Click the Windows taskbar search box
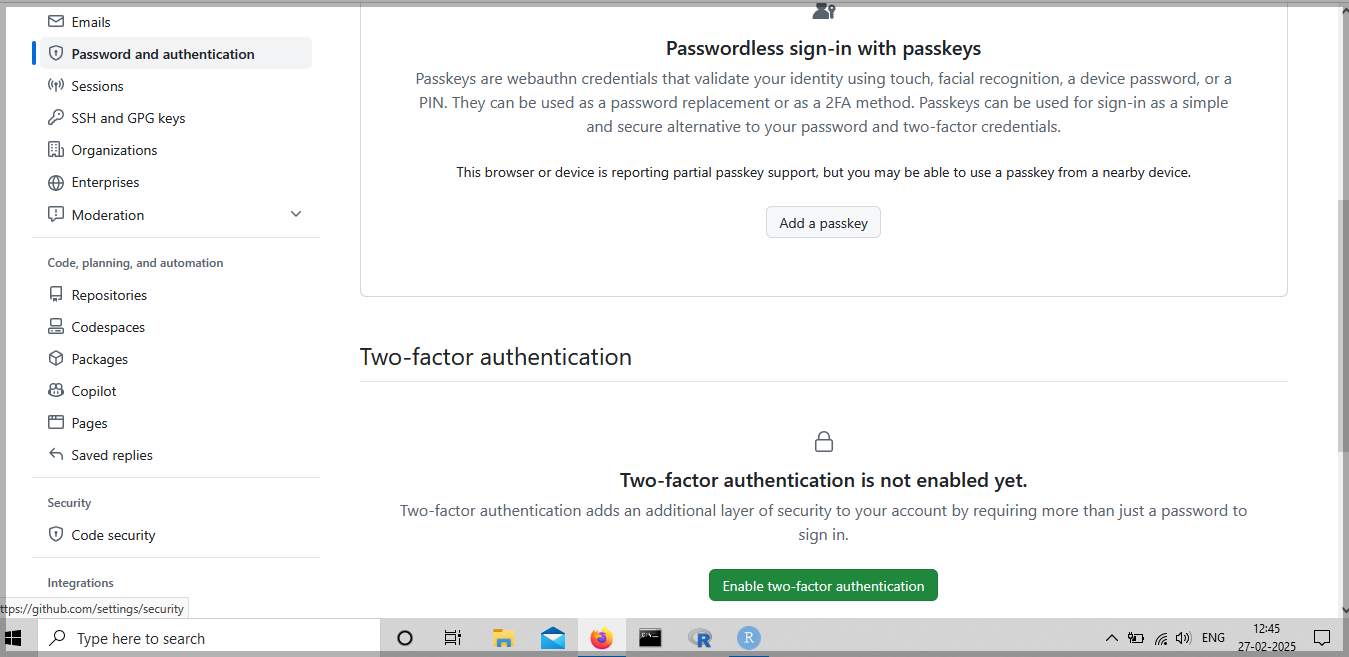1349x657 pixels. [210, 638]
